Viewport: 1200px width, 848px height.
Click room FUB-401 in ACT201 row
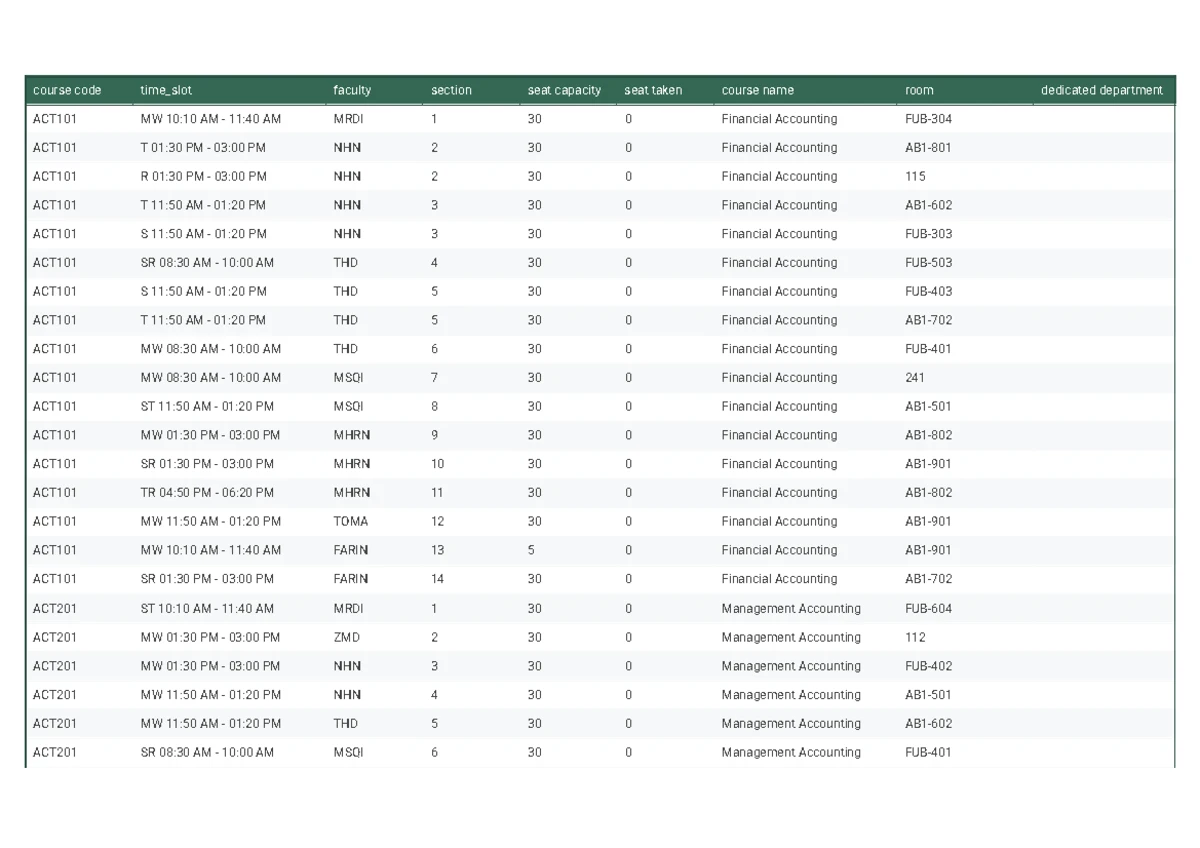929,753
